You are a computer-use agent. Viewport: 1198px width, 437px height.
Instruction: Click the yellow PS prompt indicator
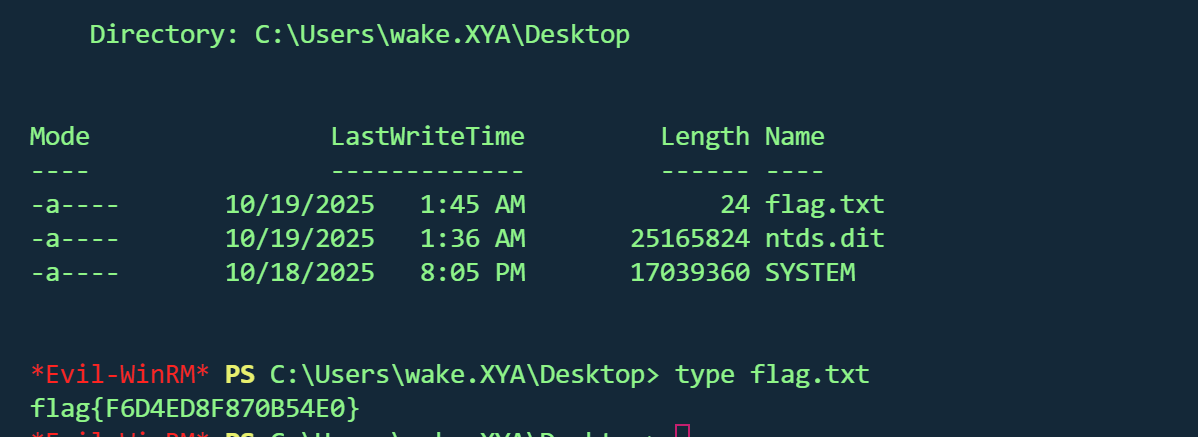[239, 375]
